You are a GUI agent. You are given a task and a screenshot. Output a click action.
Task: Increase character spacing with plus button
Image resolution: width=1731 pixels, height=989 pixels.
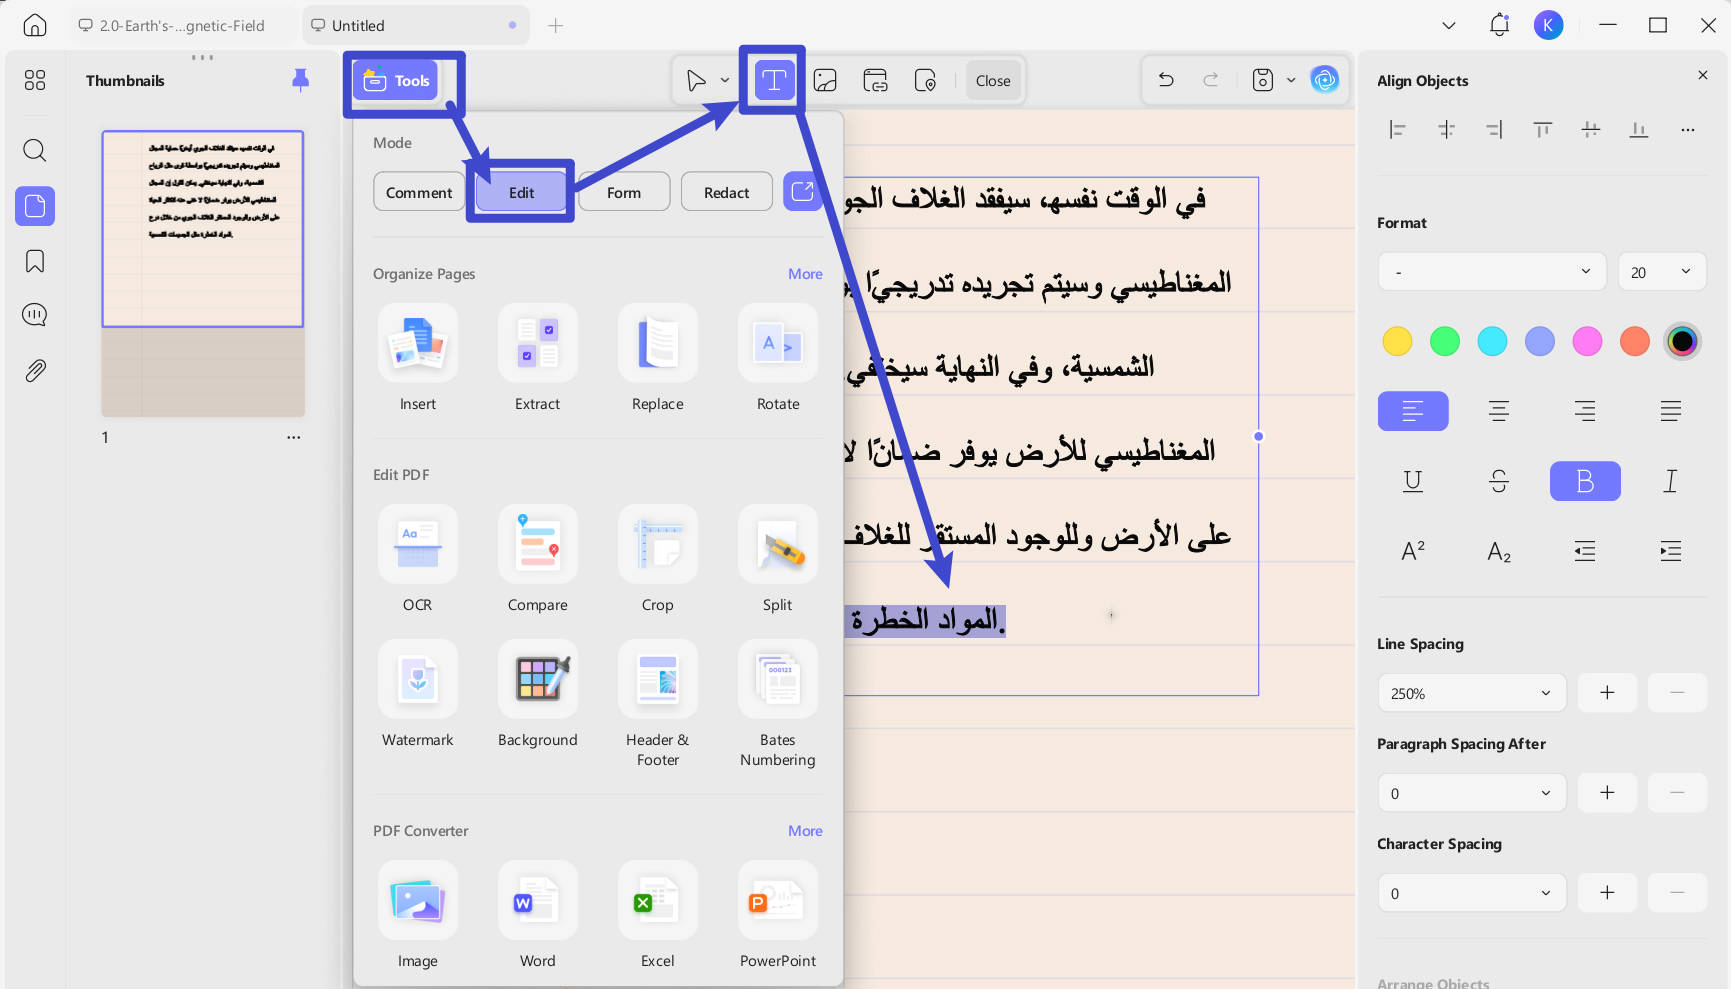(x=1607, y=893)
